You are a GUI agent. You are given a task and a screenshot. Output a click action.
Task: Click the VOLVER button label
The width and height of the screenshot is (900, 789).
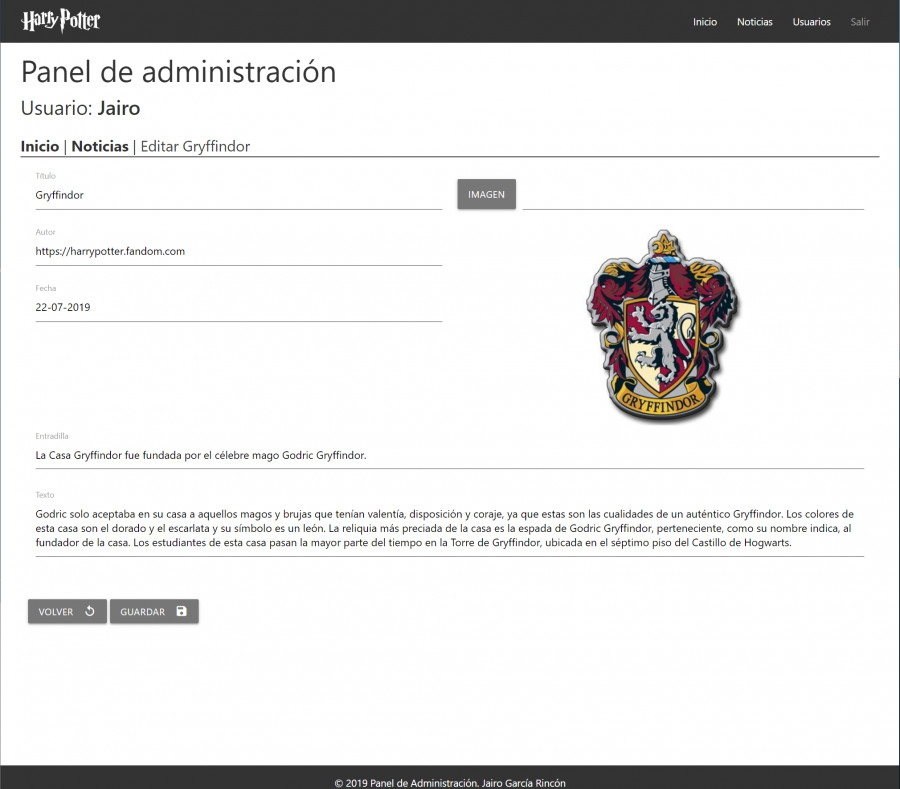[56, 612]
